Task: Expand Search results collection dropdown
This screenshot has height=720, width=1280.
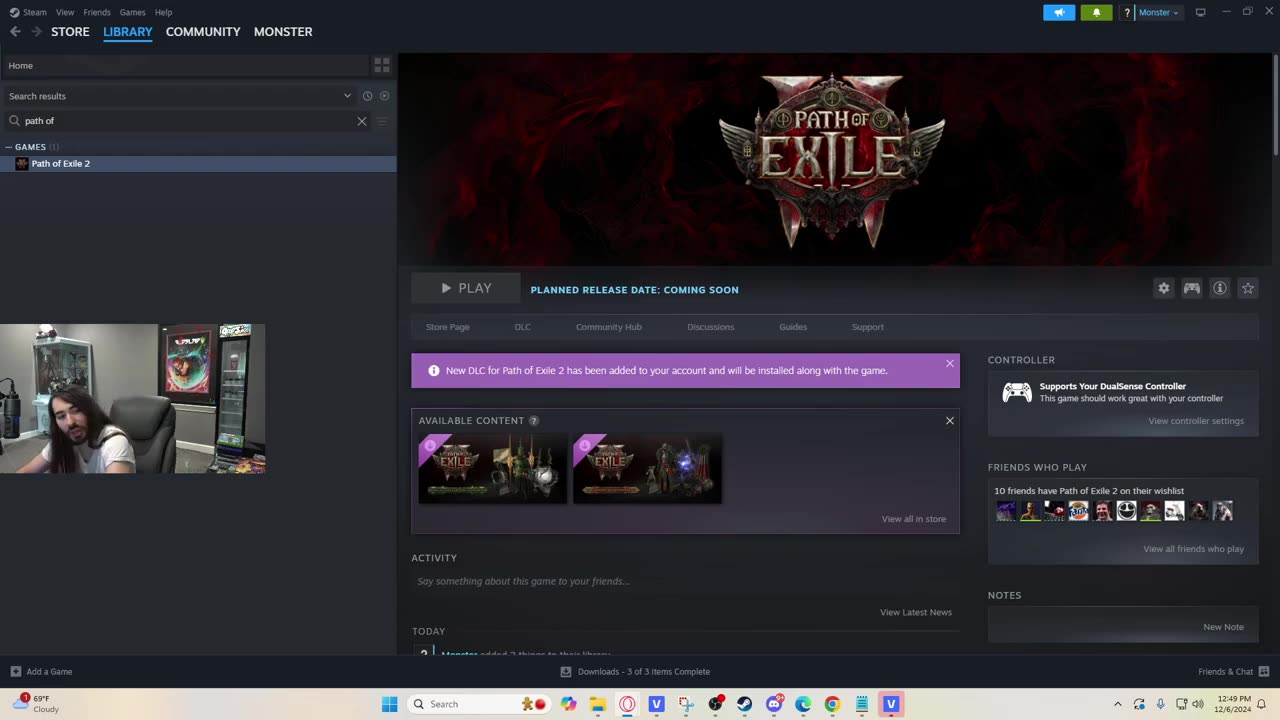Action: [347, 96]
